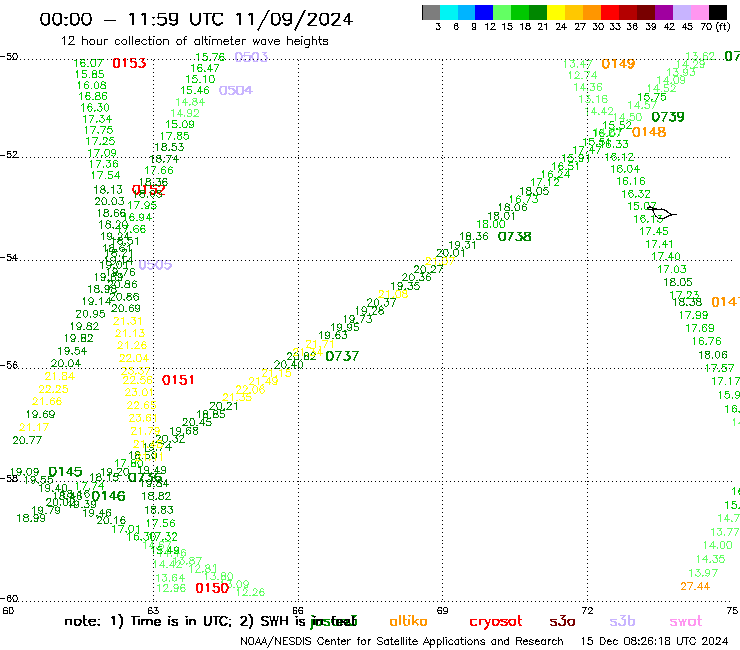
Task: Click the gray swatch in the color legend
Action: tap(431, 12)
